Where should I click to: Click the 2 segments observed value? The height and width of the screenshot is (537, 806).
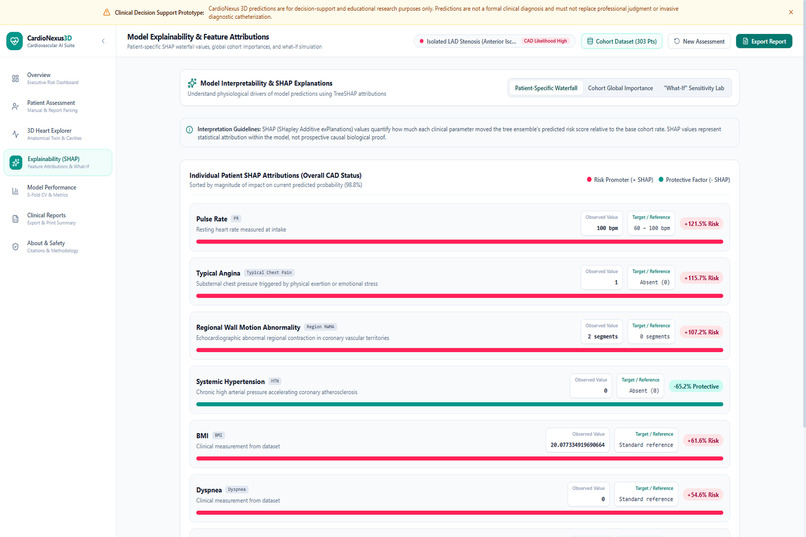point(601,331)
